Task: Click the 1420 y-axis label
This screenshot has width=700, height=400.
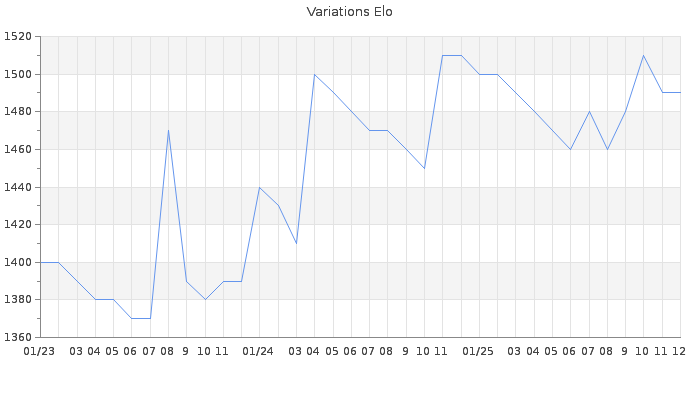Action: pyautogui.click(x=18, y=225)
